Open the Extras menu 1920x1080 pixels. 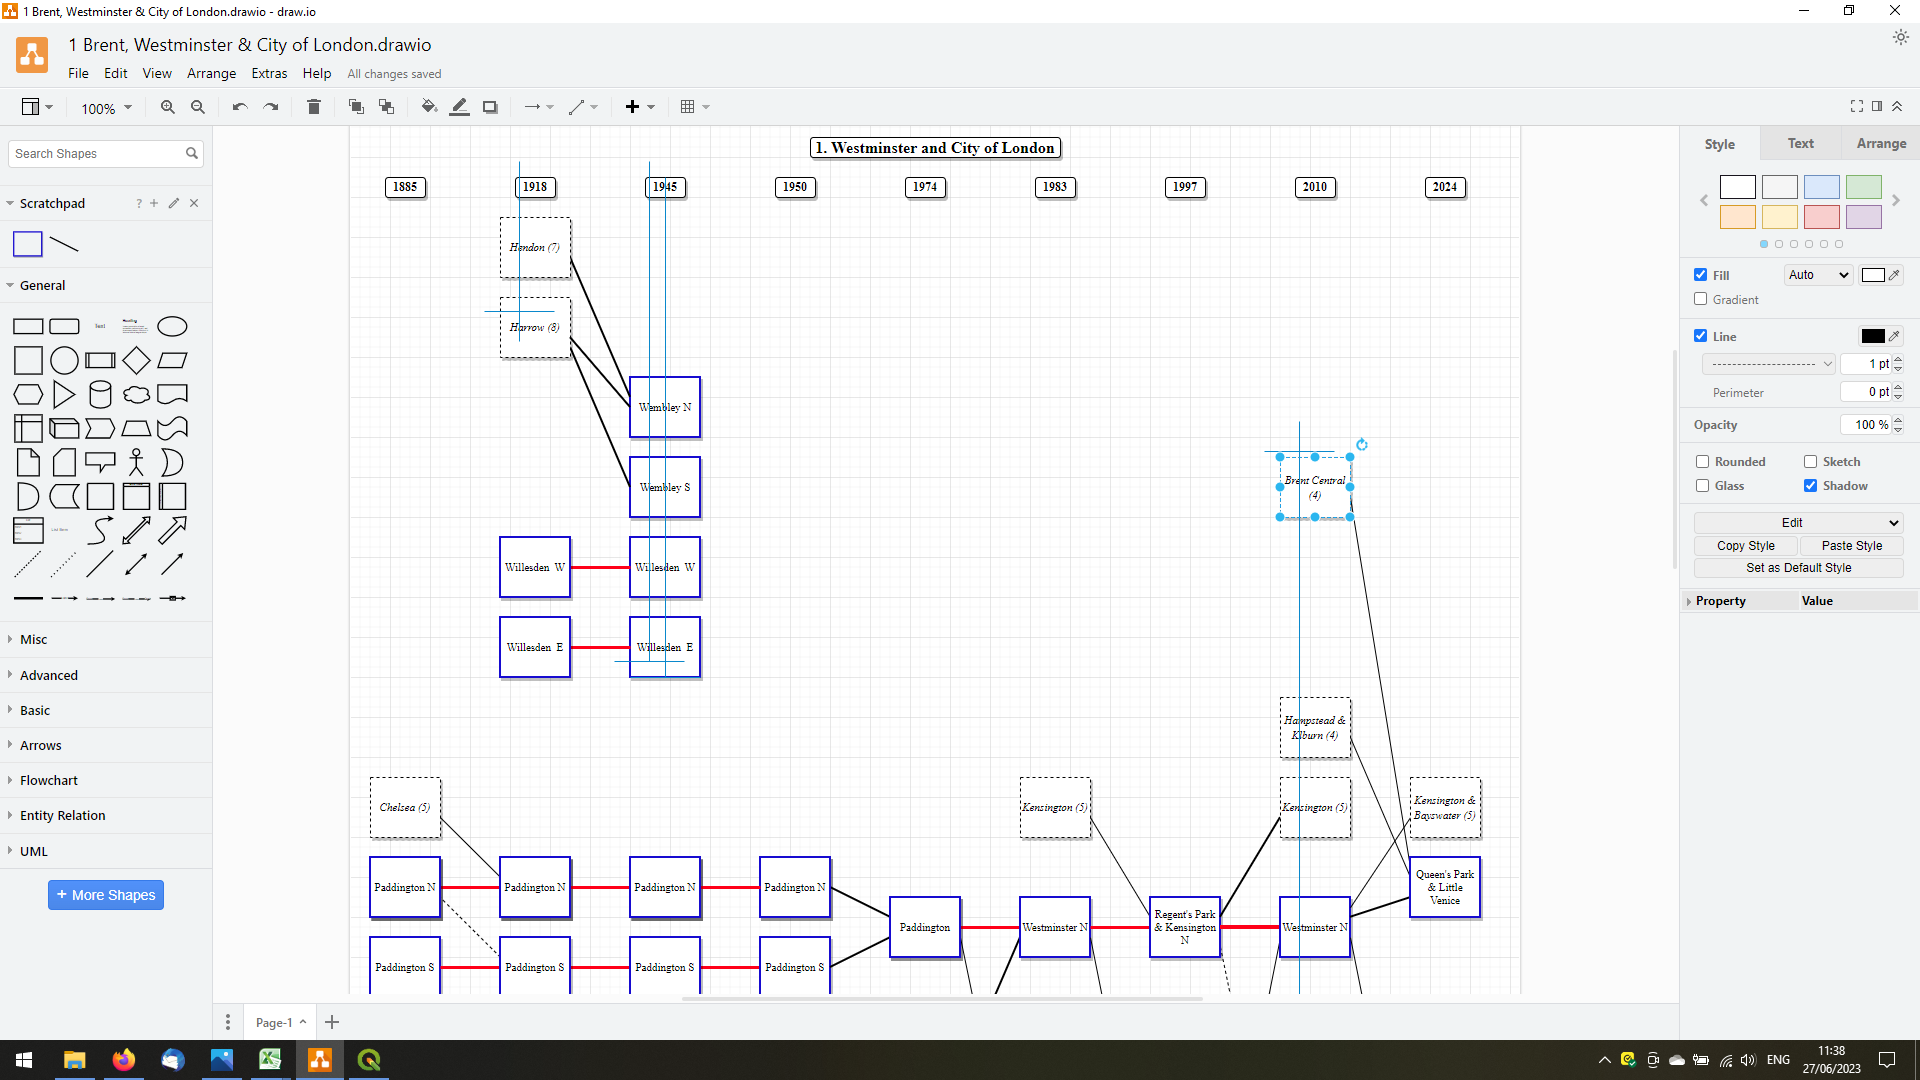click(269, 73)
